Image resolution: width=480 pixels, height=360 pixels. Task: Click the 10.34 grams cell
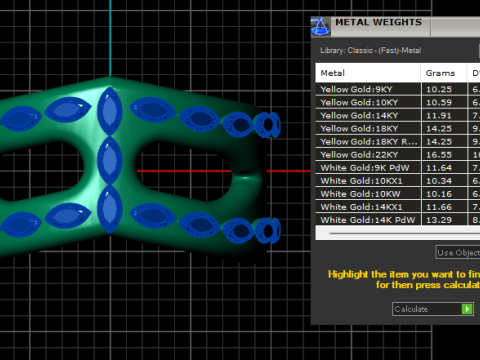[444, 181]
